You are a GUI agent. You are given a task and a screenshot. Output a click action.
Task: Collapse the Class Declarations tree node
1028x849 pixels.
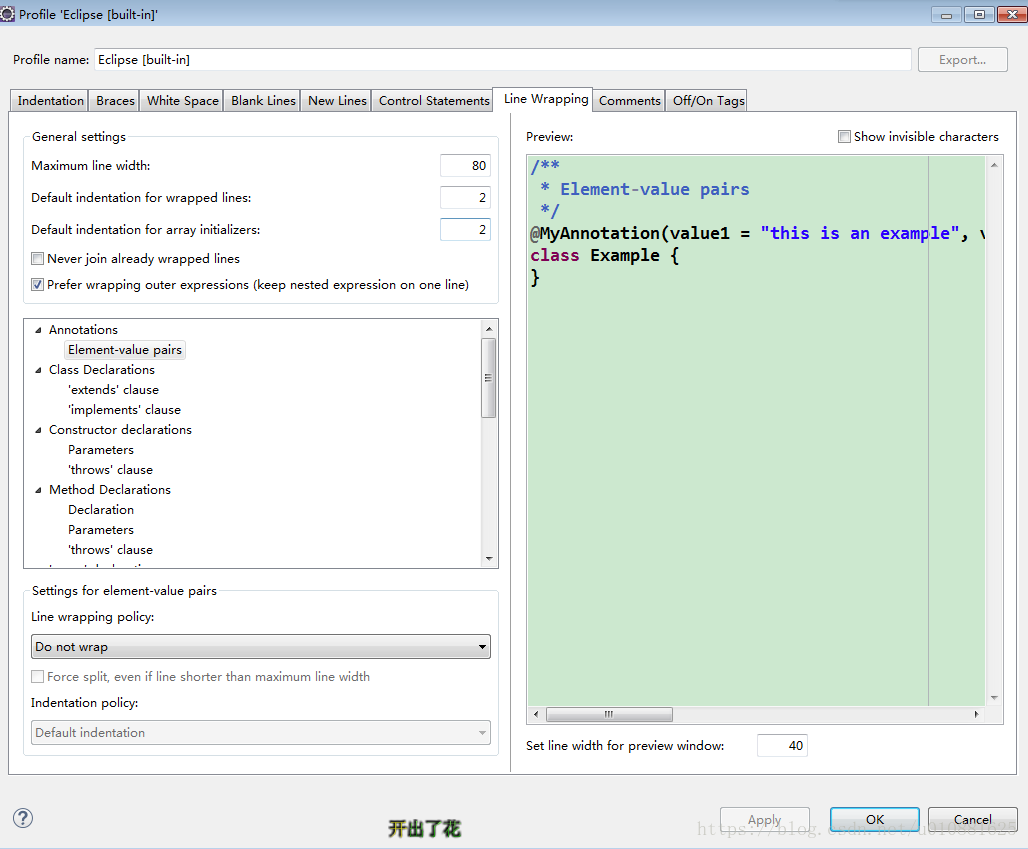(38, 370)
